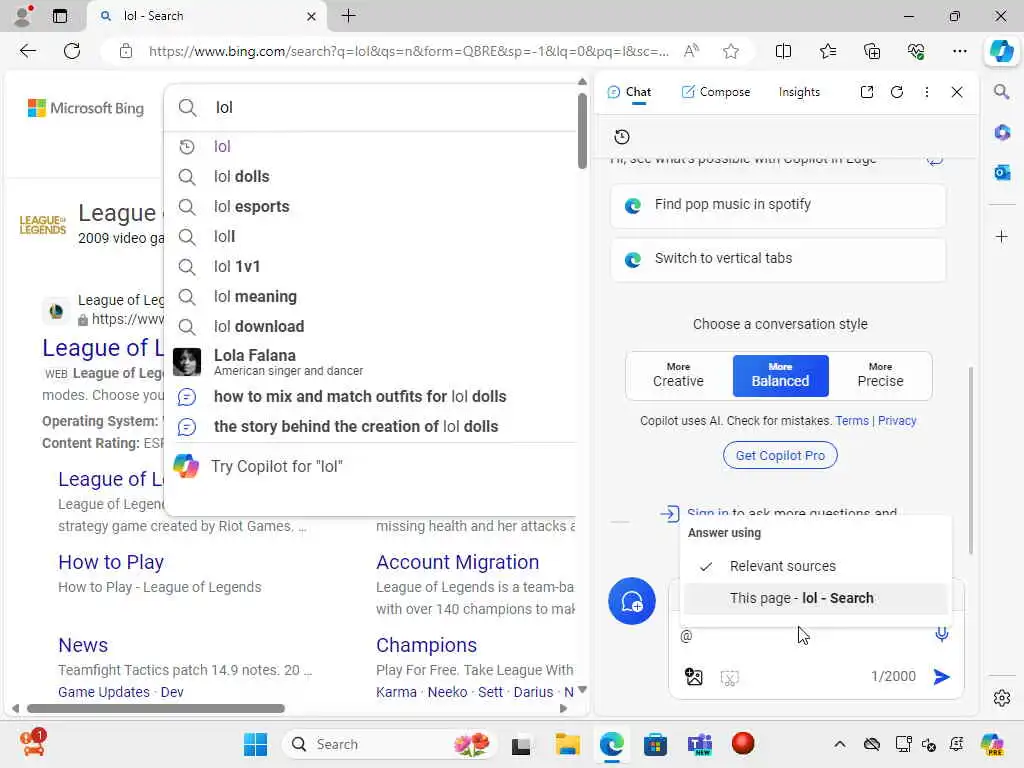The height and width of the screenshot is (768, 1024).
Task: Select the recent 'lol' history suggestion
Action: coord(370,146)
